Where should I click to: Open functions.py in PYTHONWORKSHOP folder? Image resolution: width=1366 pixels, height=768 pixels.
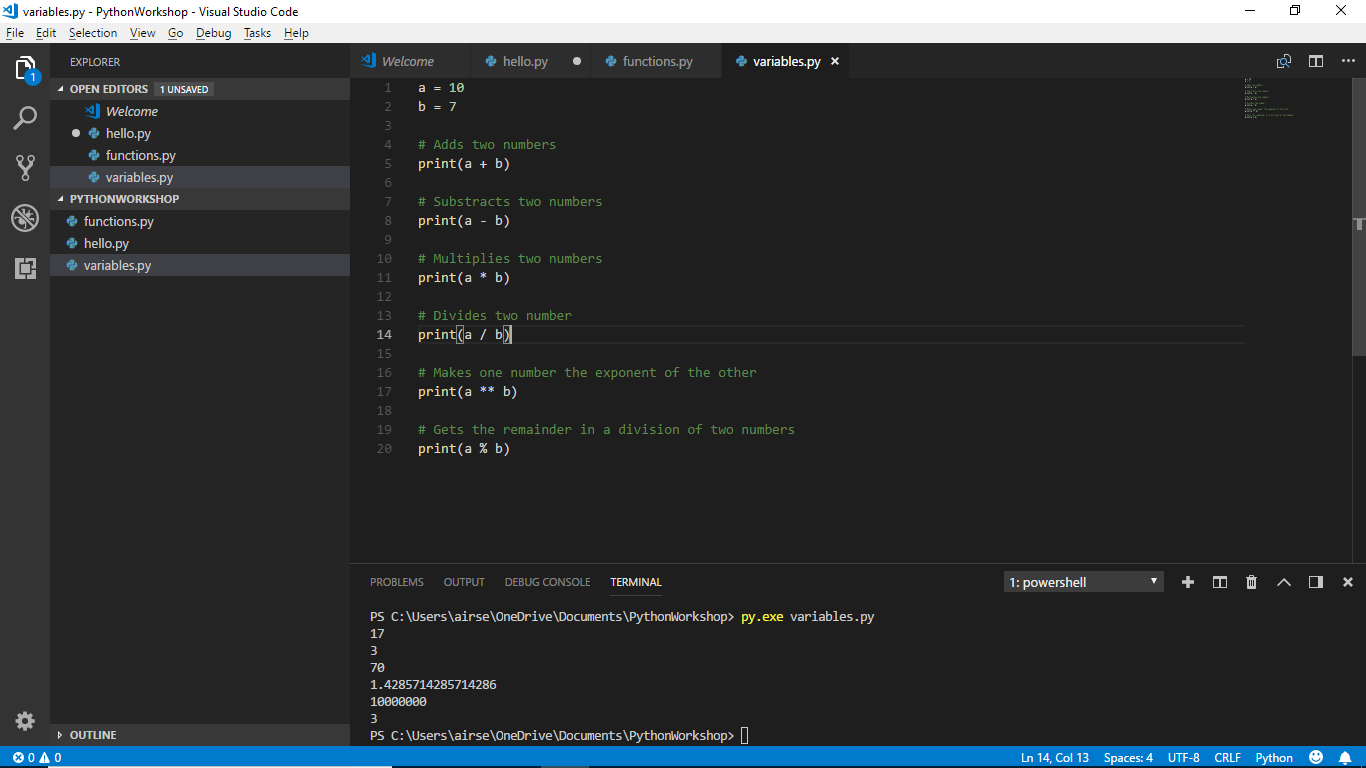coord(200,221)
